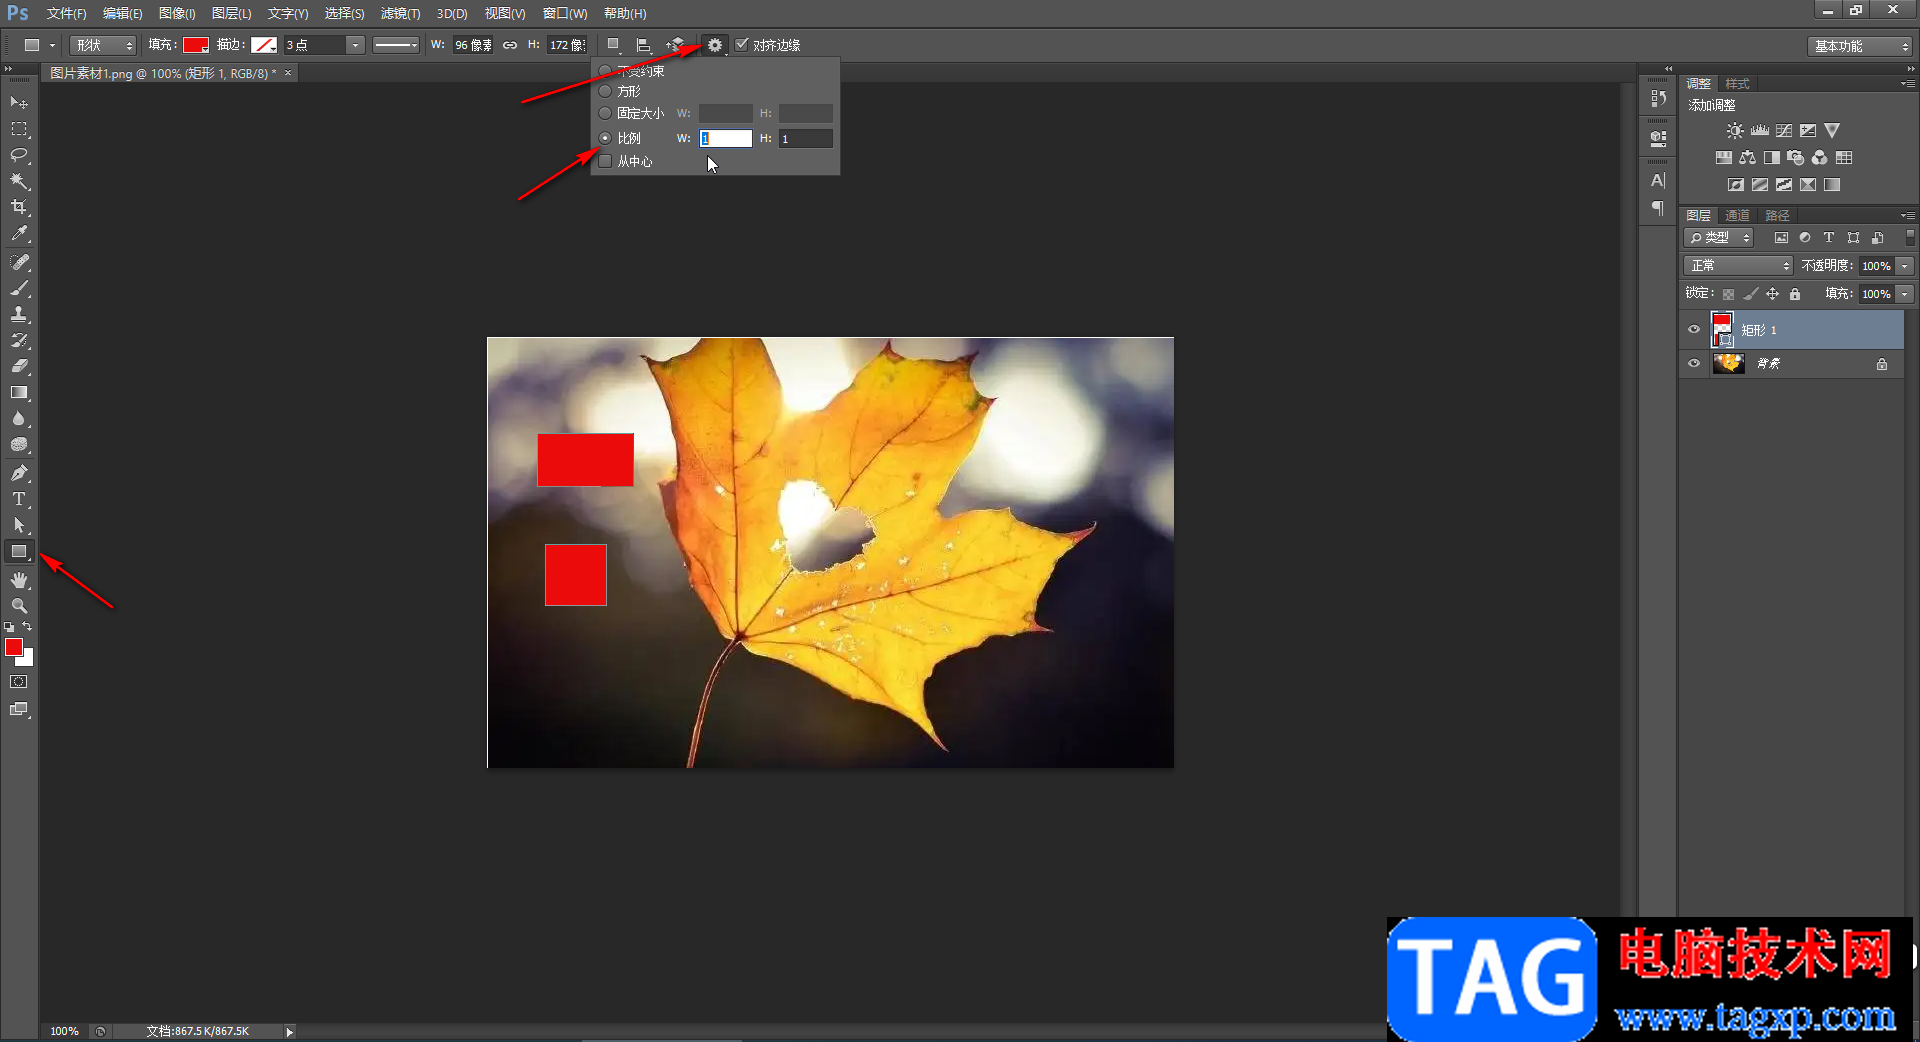The width and height of the screenshot is (1920, 1042).
Task: Filter layers by type layers icon
Action: point(1829,238)
